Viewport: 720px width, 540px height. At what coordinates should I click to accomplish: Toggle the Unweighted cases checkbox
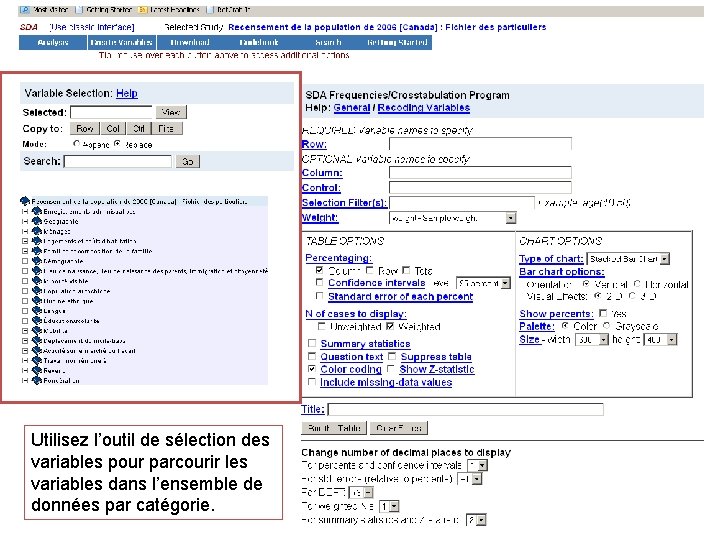pos(321,326)
